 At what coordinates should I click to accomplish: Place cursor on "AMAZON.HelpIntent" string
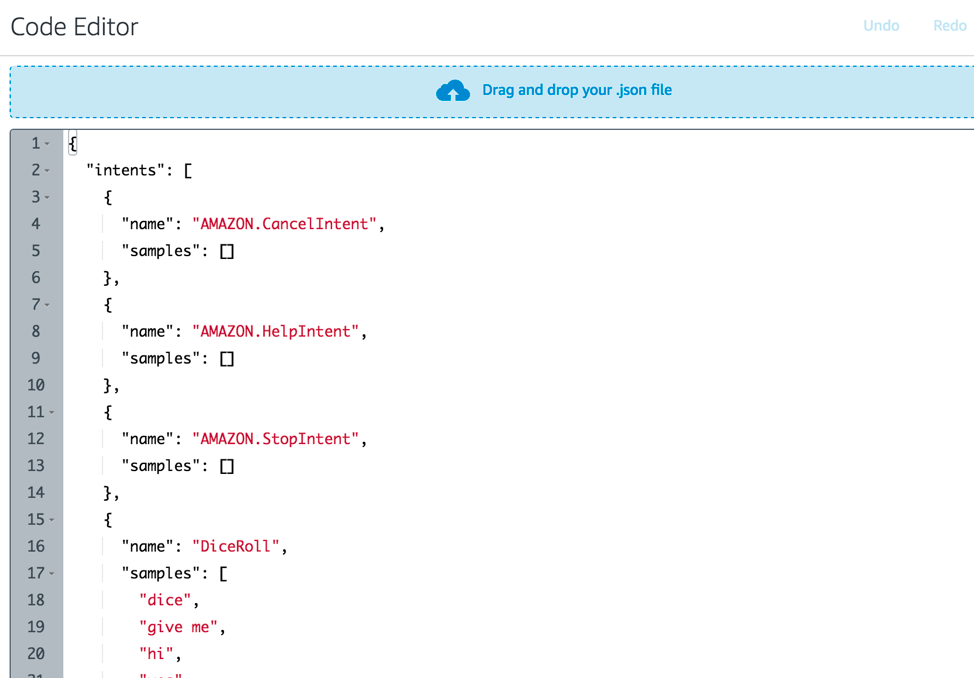point(277,331)
